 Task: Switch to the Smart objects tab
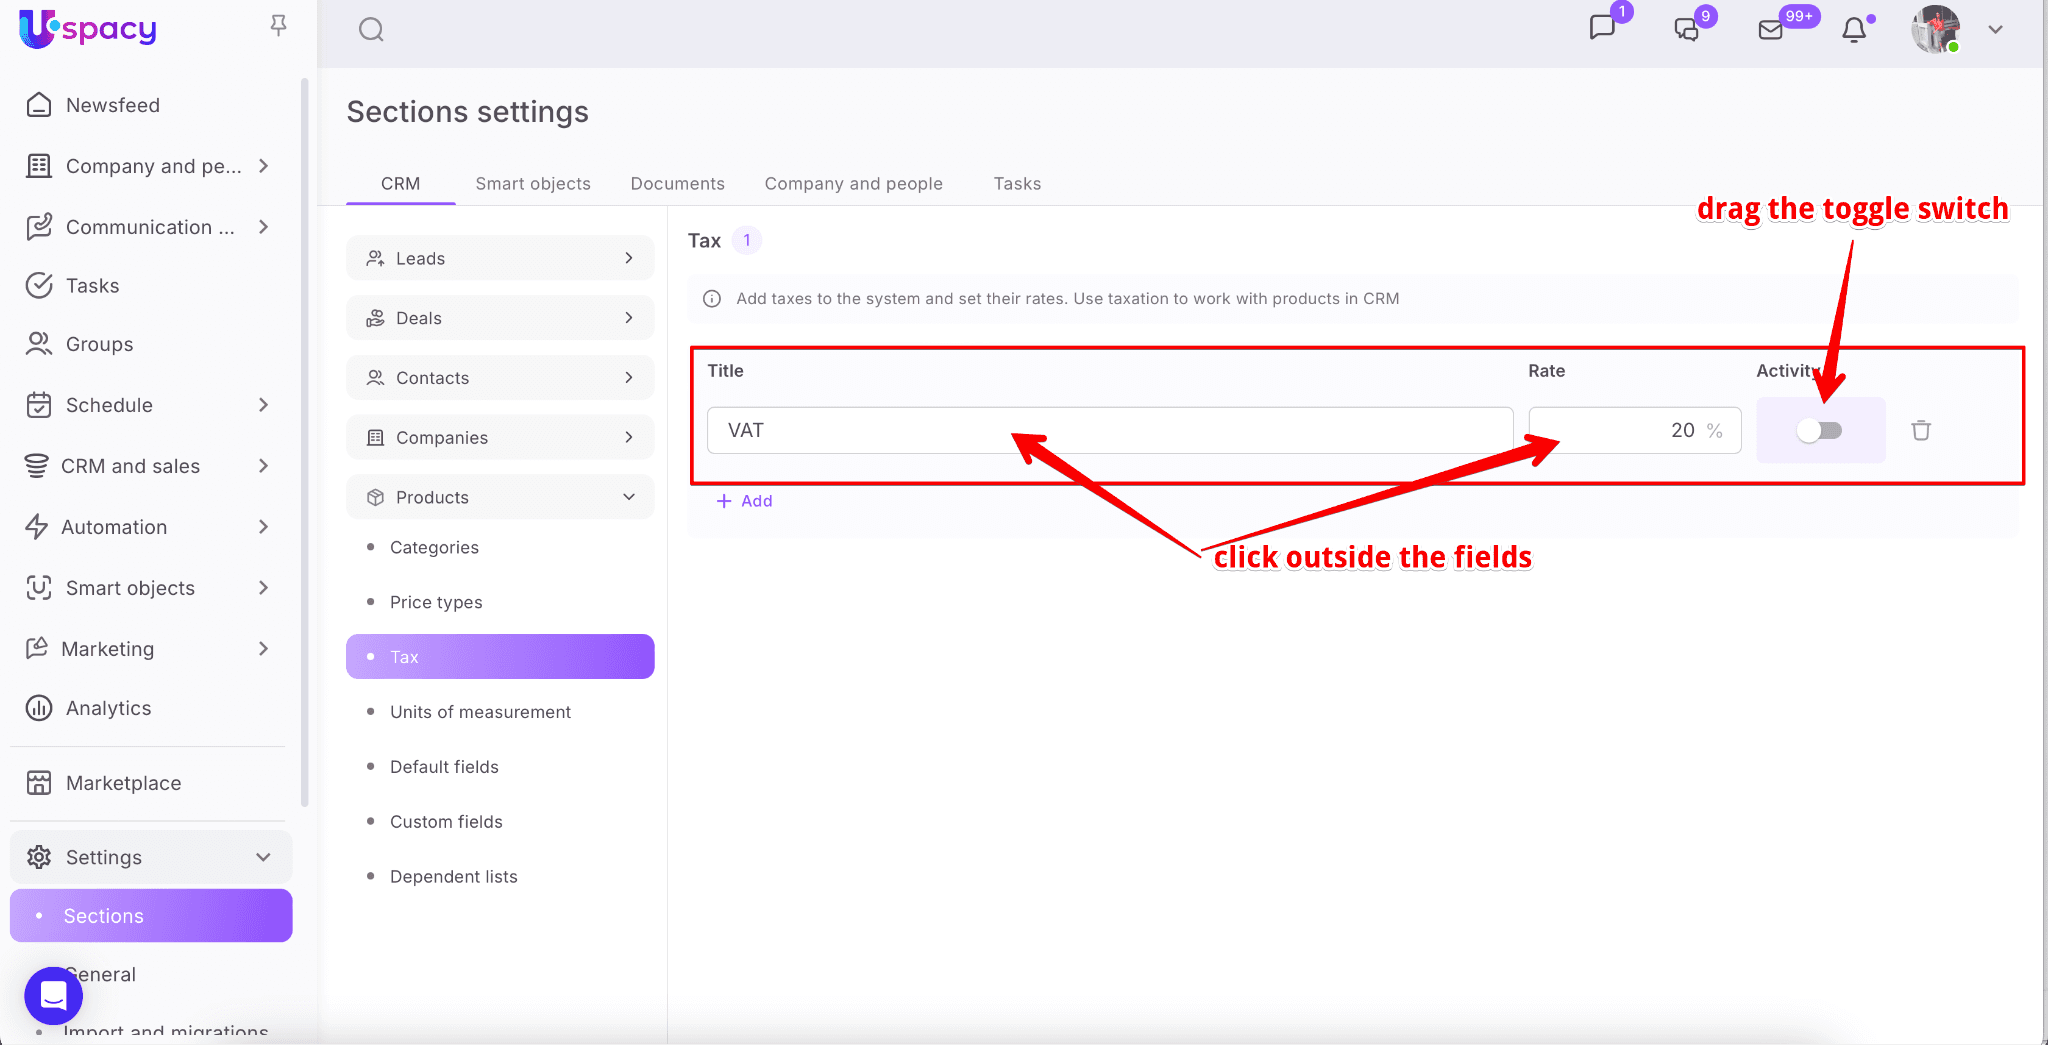tap(532, 184)
